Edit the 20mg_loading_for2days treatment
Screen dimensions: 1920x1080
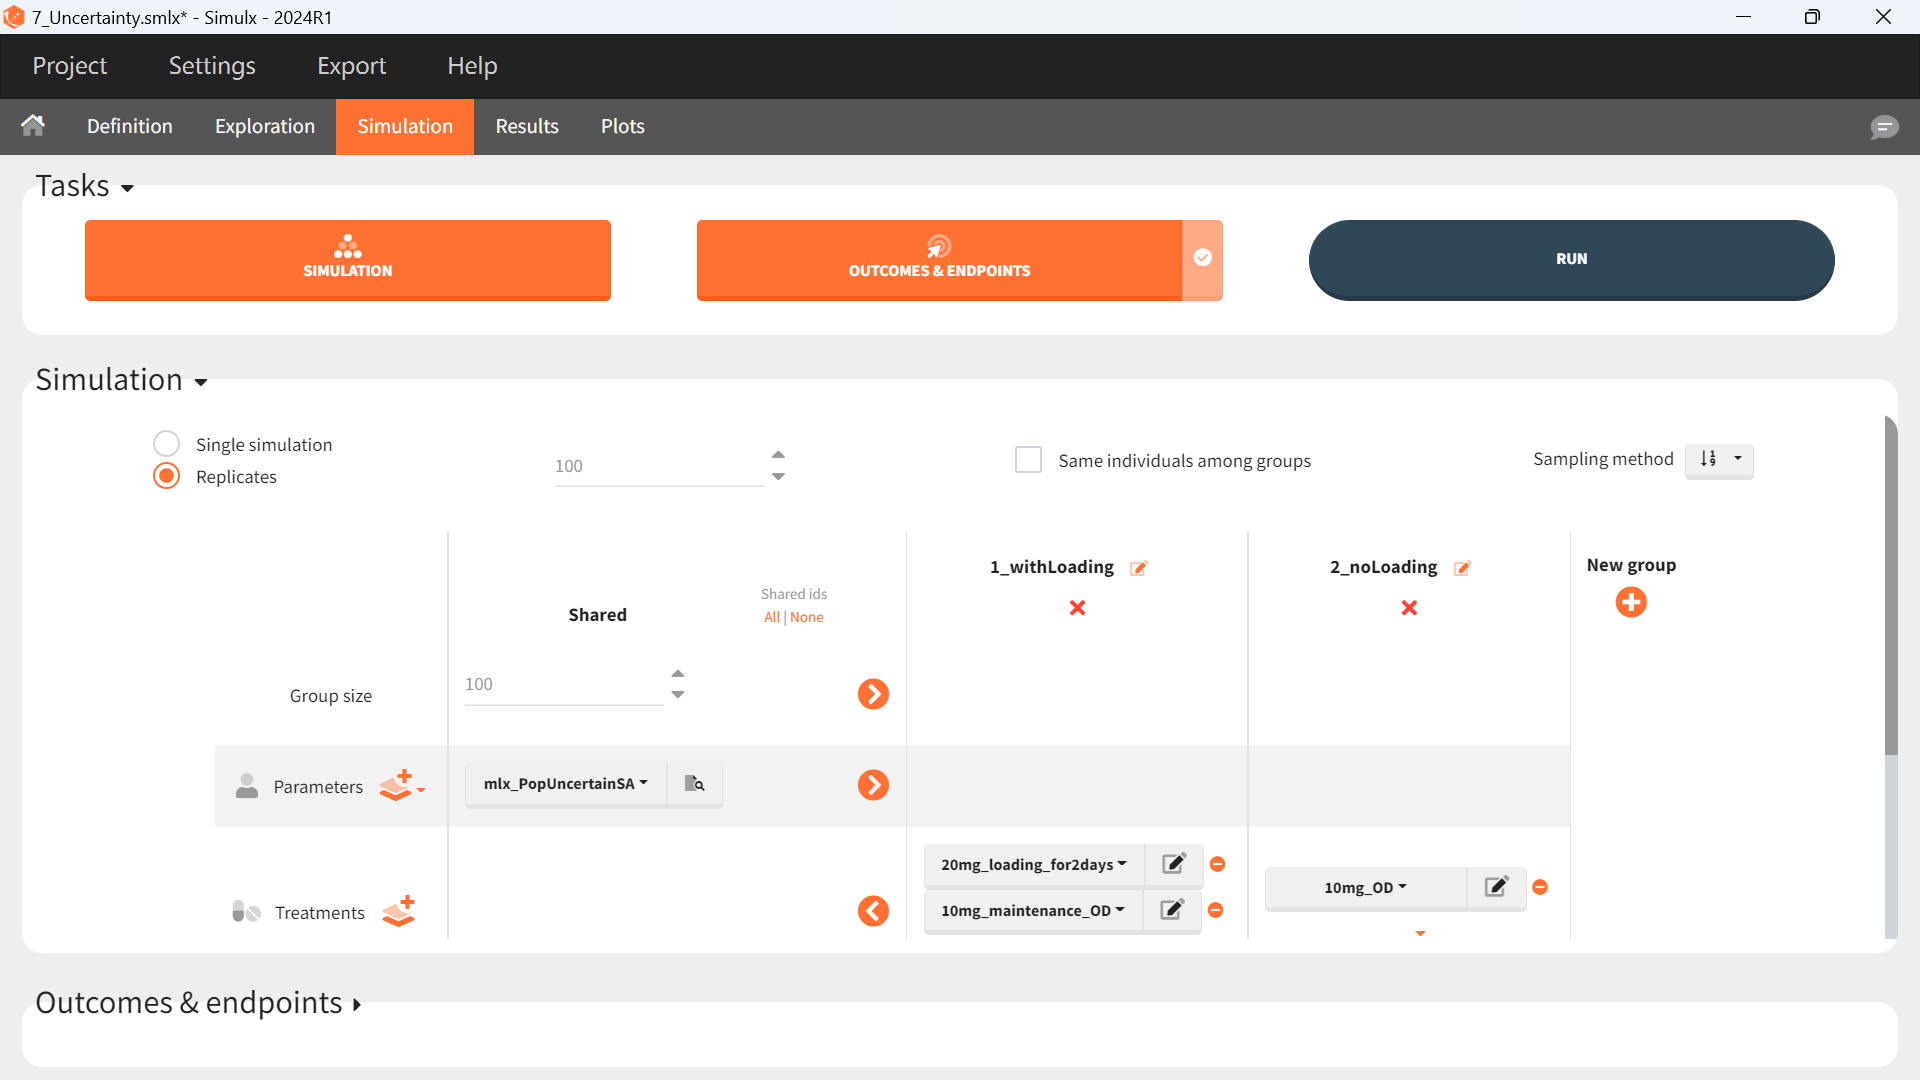(x=1174, y=864)
